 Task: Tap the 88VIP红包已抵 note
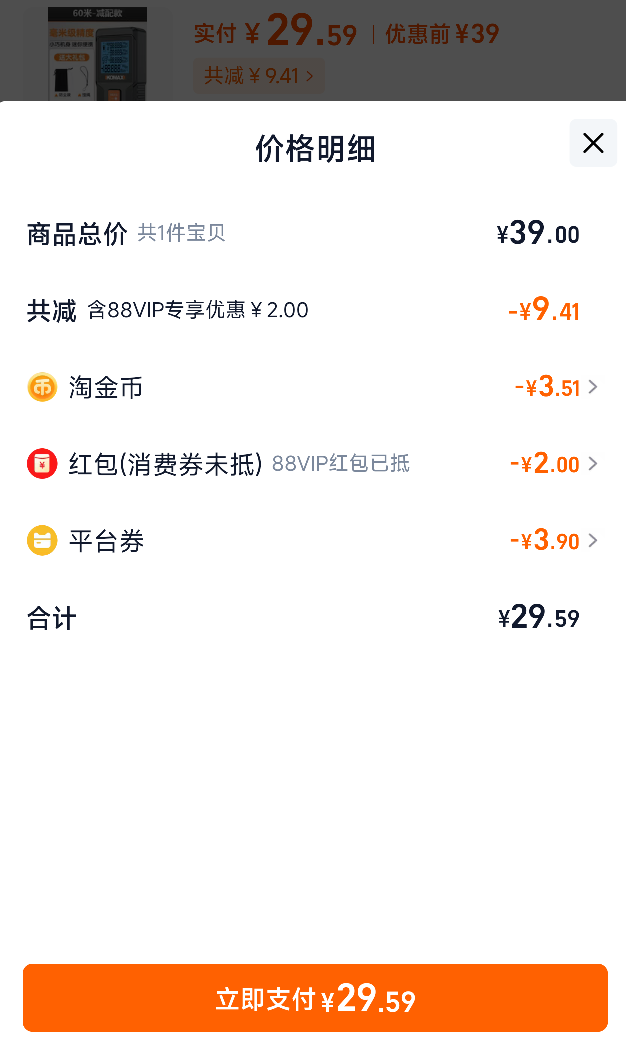click(341, 464)
